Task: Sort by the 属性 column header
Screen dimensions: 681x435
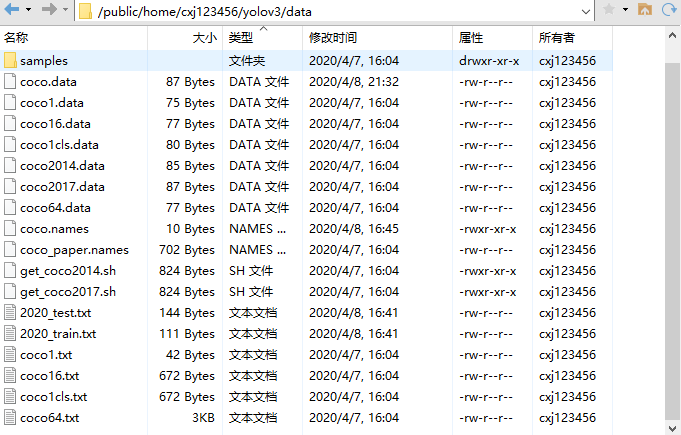Action: 493,38
